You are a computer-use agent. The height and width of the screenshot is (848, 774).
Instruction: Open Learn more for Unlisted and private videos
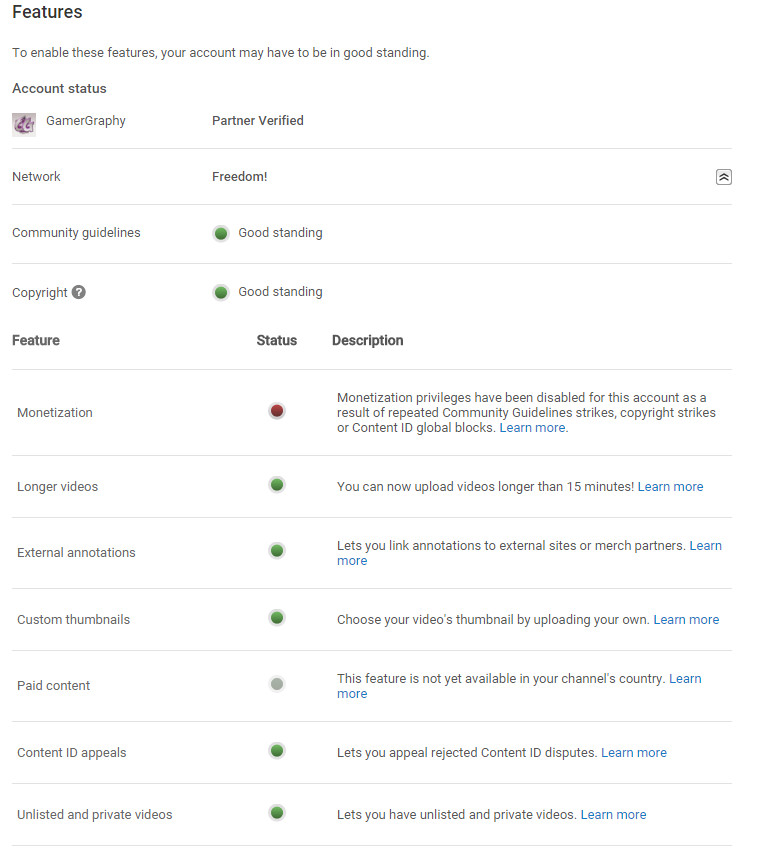point(613,815)
